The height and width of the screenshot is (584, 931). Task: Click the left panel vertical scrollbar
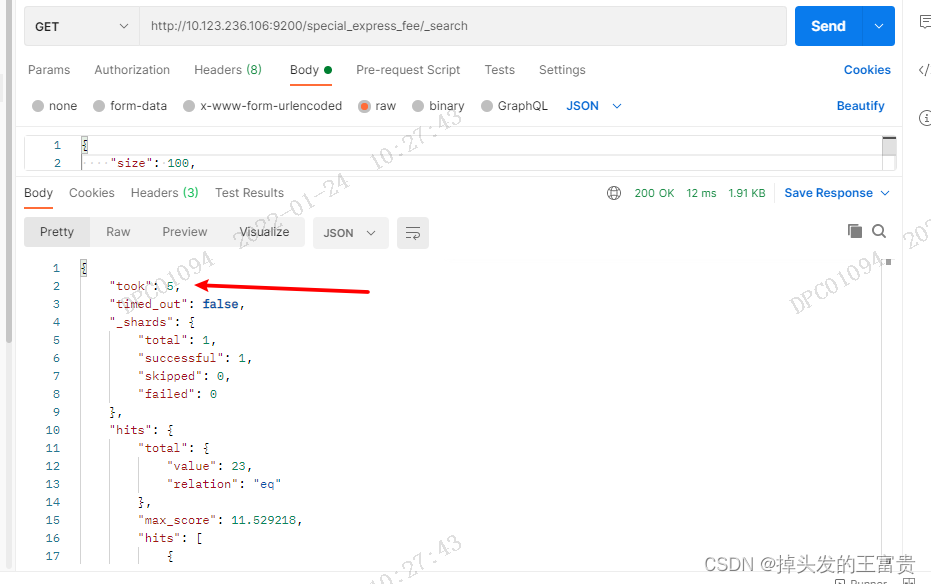8,172
